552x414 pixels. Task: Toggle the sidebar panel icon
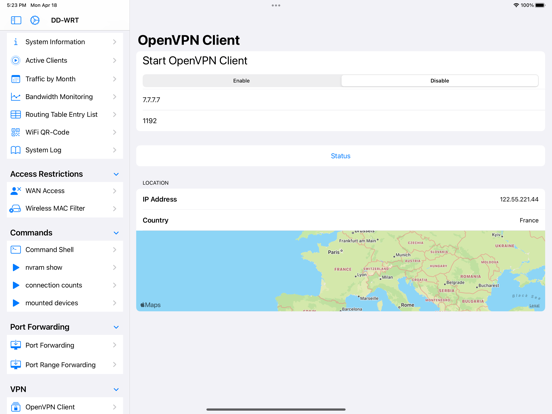[16, 20]
